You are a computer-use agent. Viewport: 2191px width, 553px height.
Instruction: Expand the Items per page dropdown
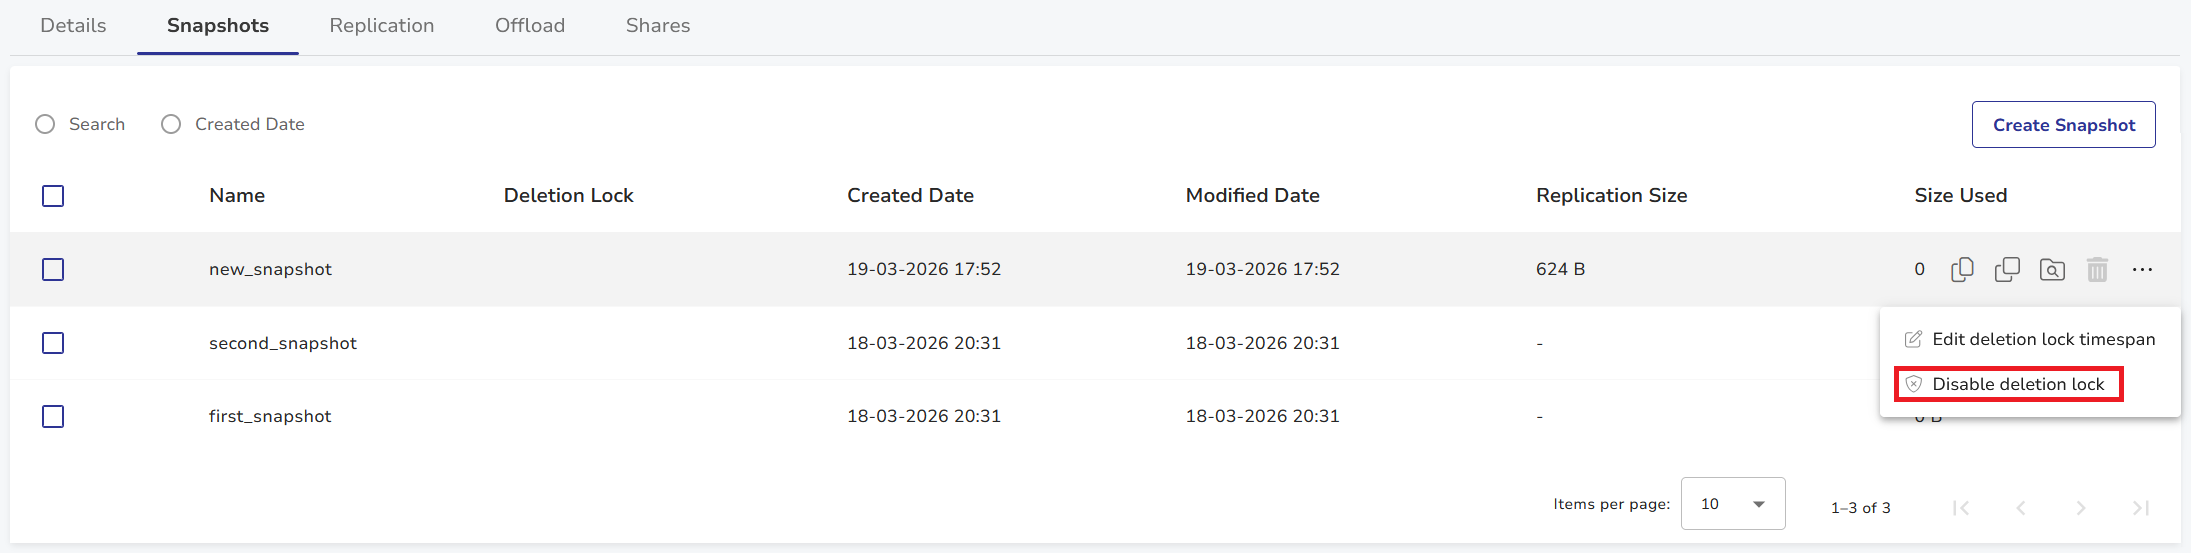(1733, 504)
